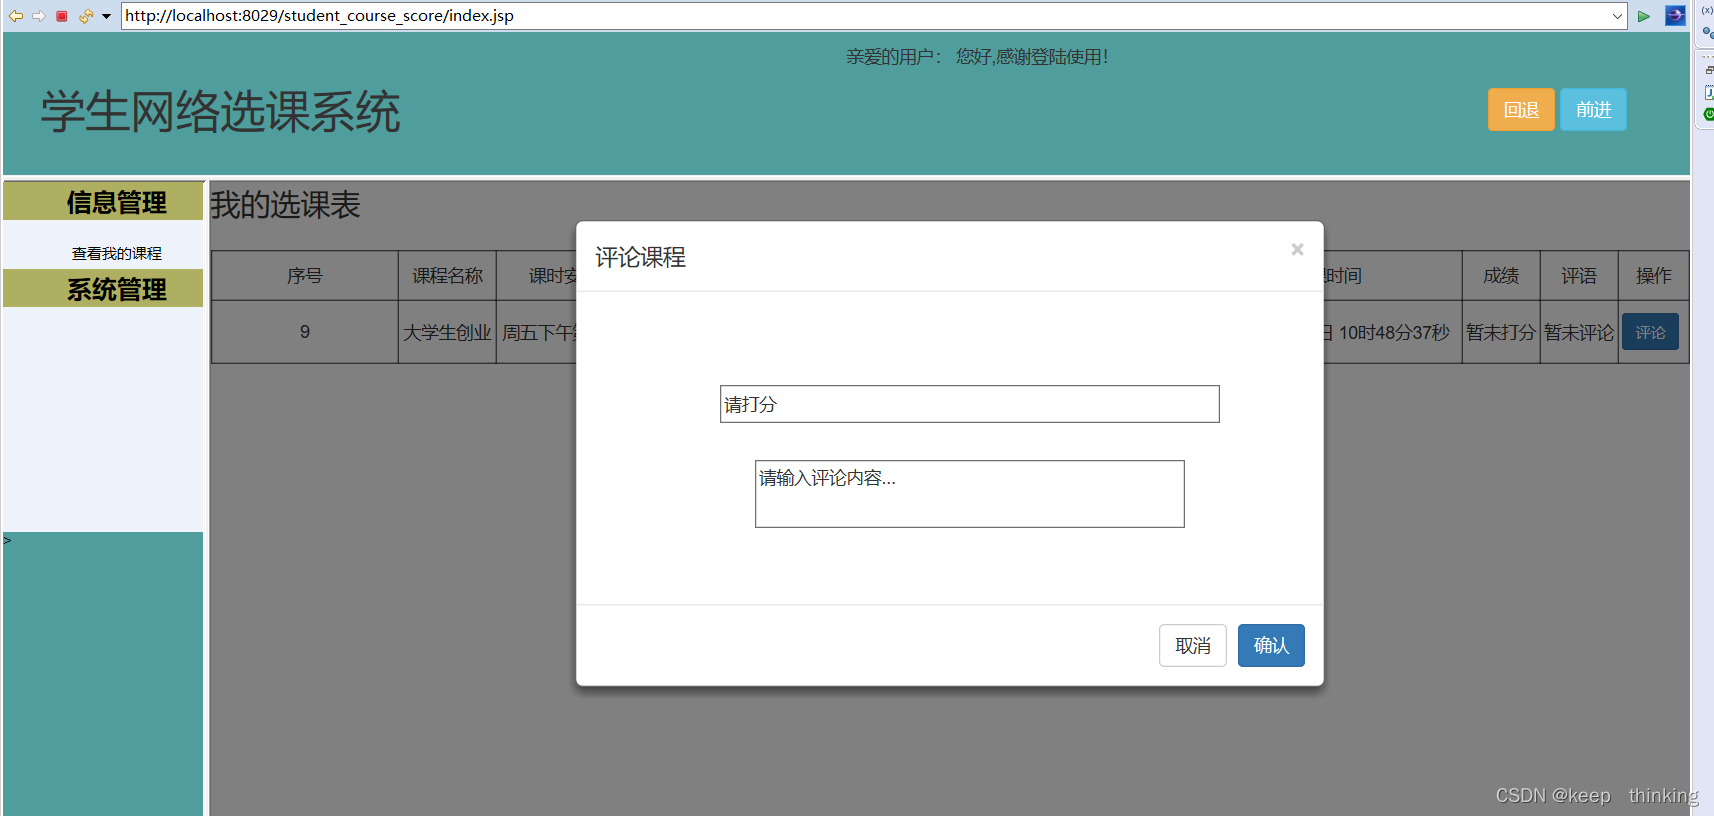
Task: Click the browser back arrow icon
Action: coord(16,16)
